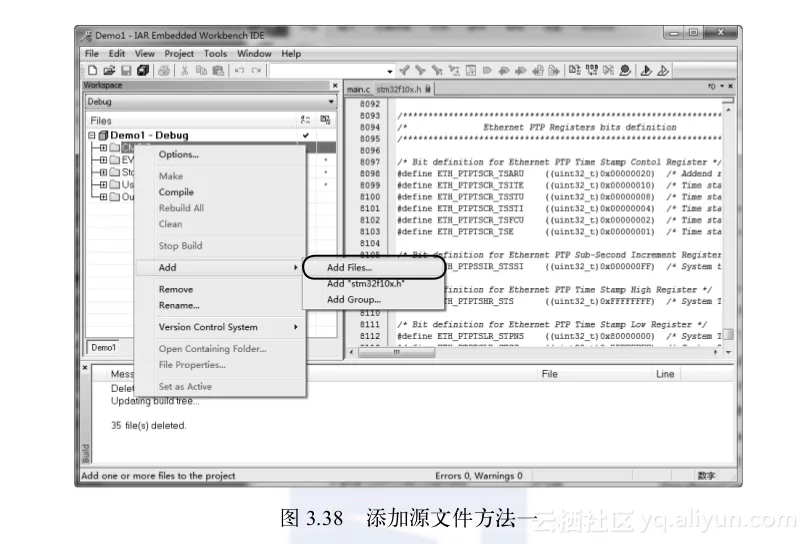Open the Replace toolbar icon
808x544 pixels.
(454, 71)
